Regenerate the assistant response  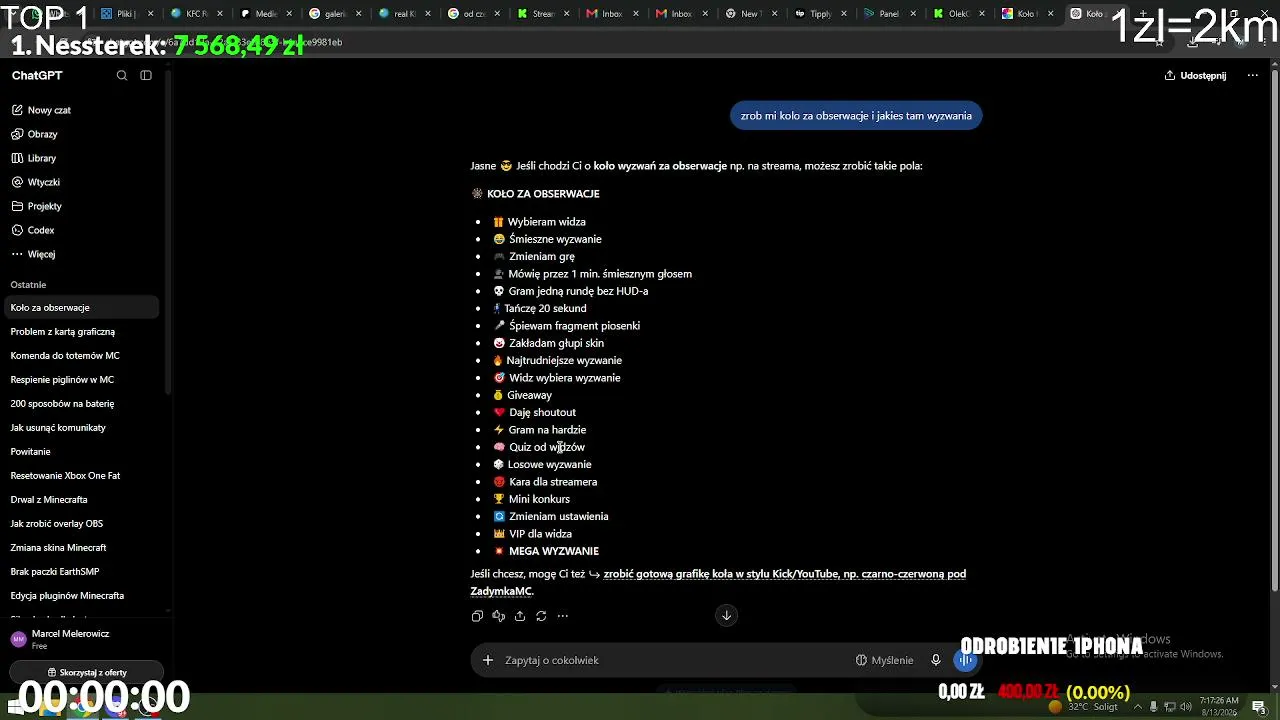[541, 616]
